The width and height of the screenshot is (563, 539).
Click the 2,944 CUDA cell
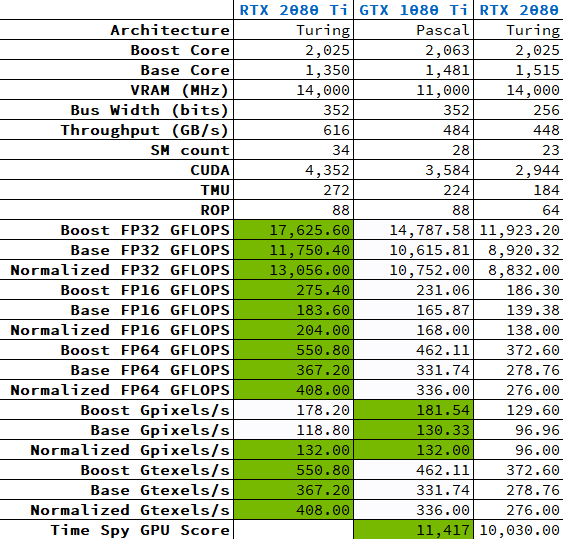[518, 170]
